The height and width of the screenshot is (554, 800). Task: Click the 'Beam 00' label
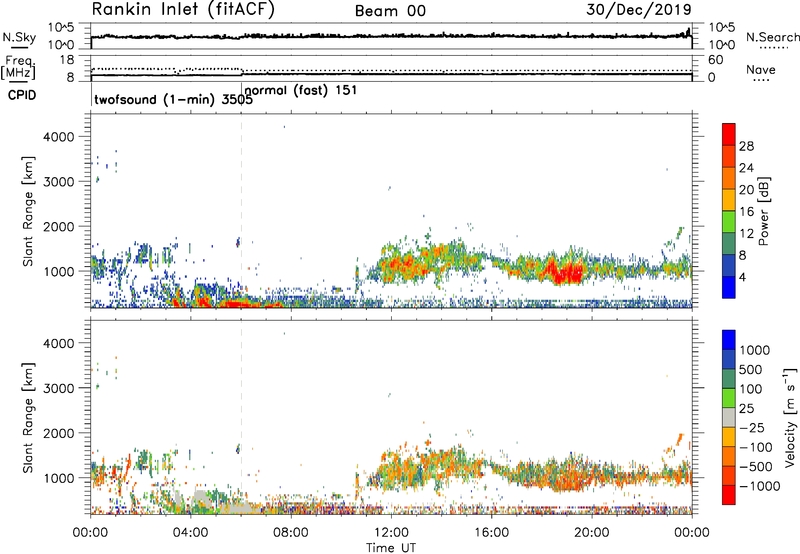coord(390,11)
